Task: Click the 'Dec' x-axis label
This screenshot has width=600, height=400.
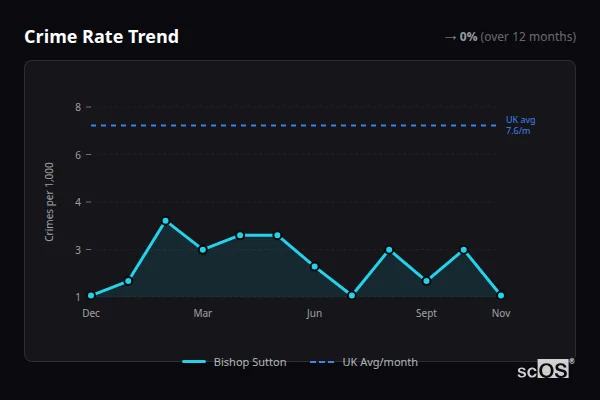Action: click(91, 313)
